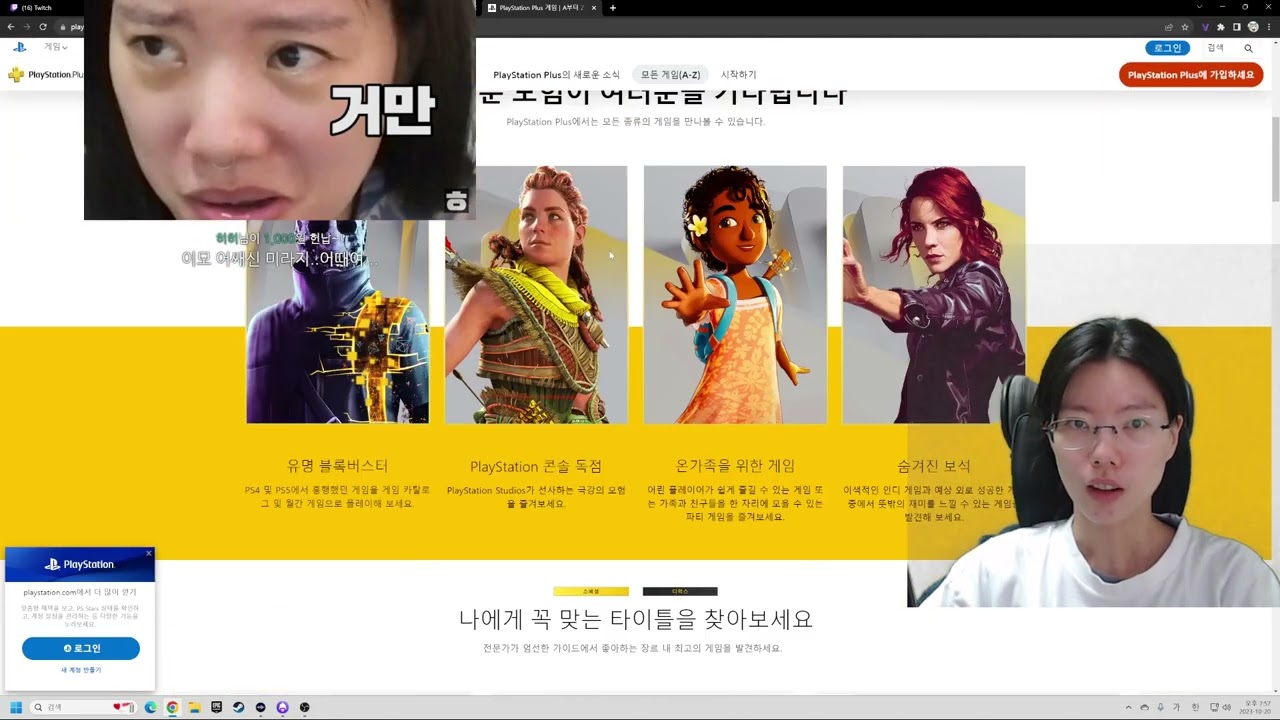Open Microsoft Edge from the taskbar
This screenshot has width=1280, height=720.
tap(151, 707)
